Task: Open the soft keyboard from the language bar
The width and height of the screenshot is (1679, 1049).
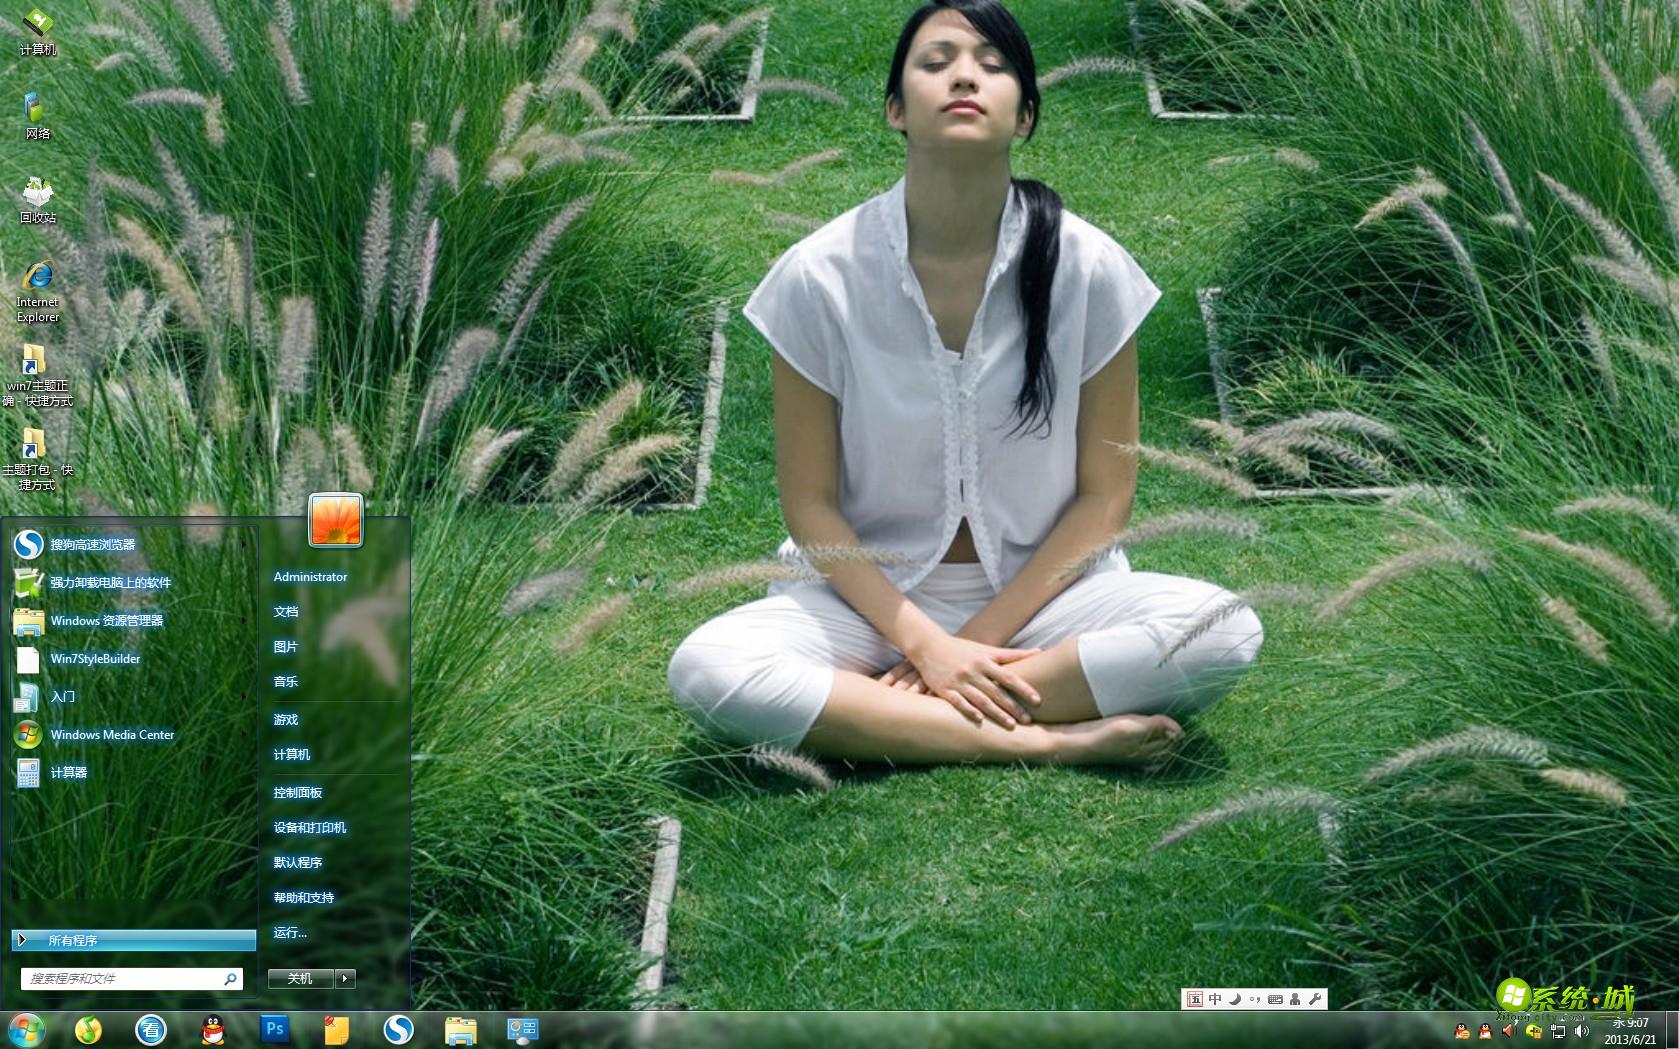Action: point(1276,999)
